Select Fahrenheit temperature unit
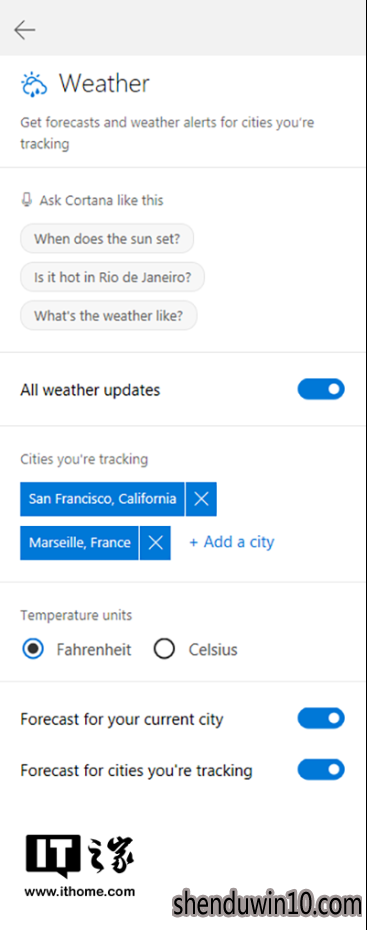 pos(33,649)
